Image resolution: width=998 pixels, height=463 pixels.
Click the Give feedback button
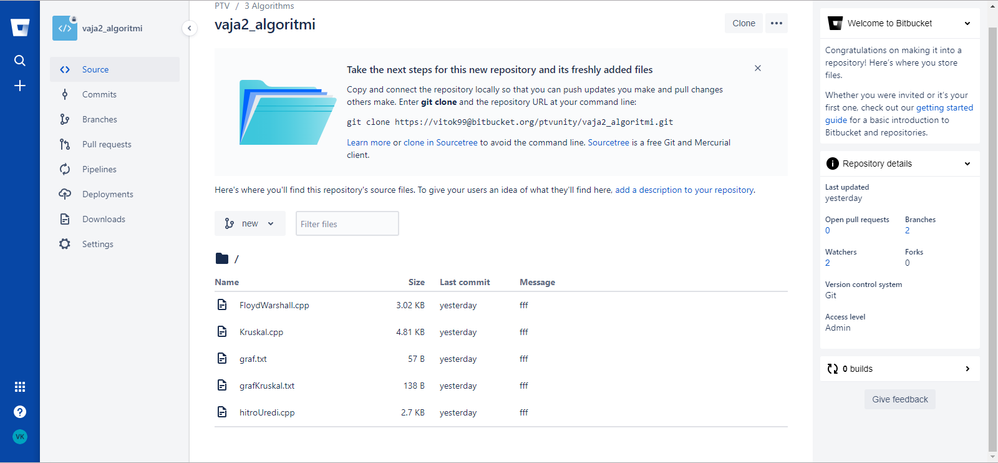(x=900, y=399)
